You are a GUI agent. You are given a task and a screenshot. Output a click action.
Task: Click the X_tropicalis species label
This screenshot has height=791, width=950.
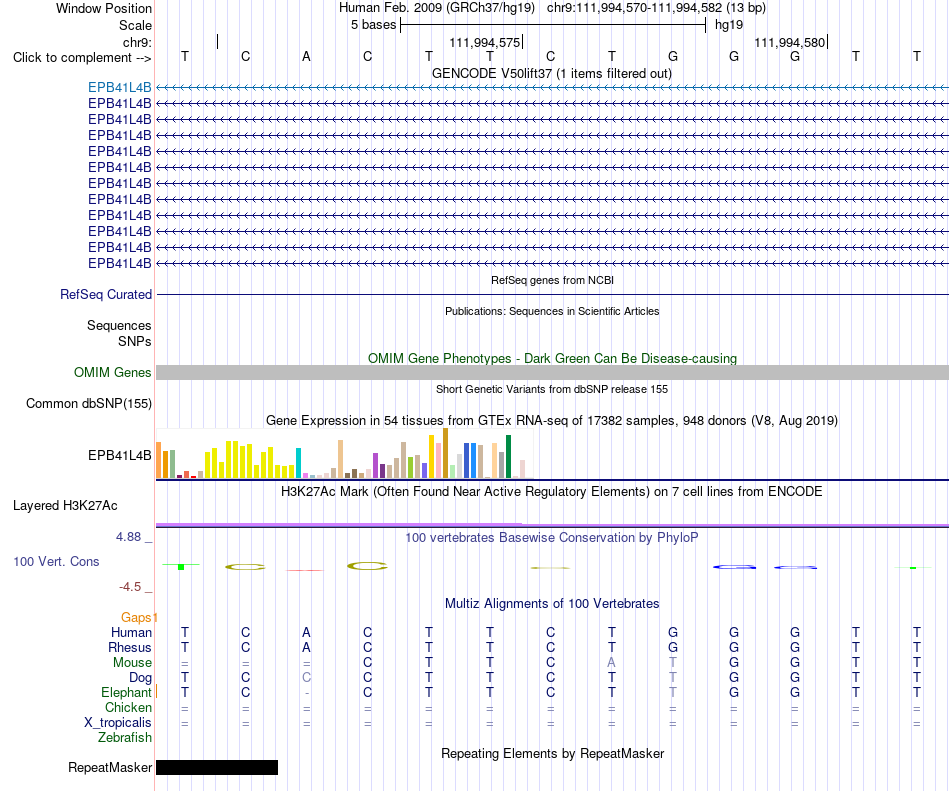(118, 723)
